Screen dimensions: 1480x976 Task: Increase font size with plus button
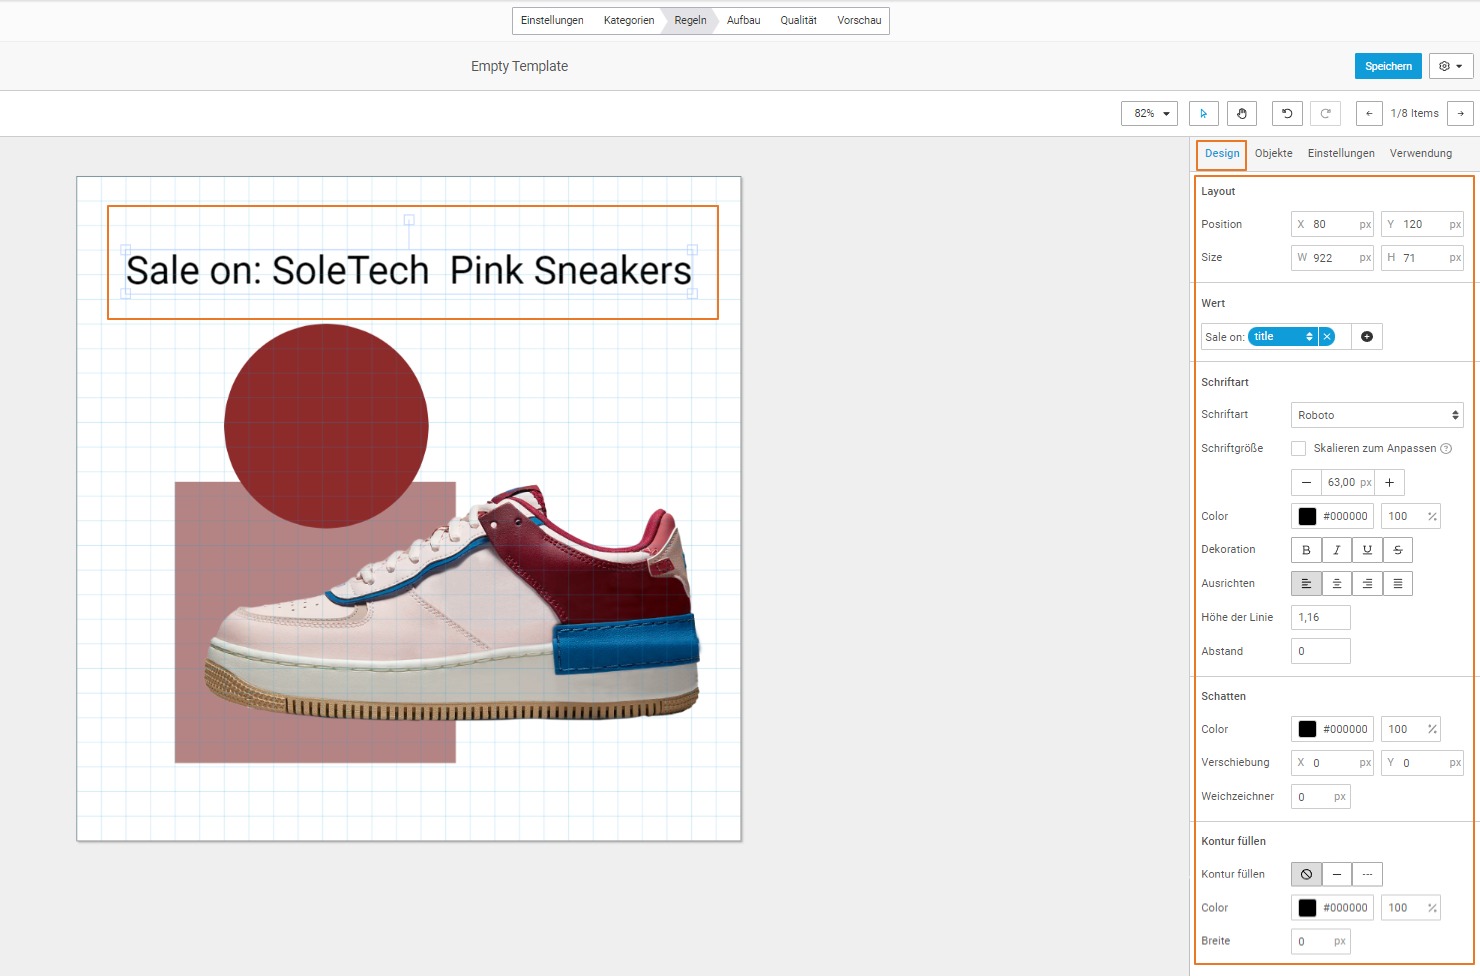(1389, 482)
